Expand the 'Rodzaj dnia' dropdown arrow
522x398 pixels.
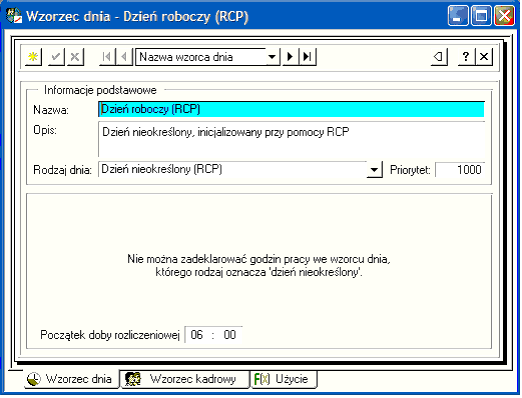[x=374, y=170]
